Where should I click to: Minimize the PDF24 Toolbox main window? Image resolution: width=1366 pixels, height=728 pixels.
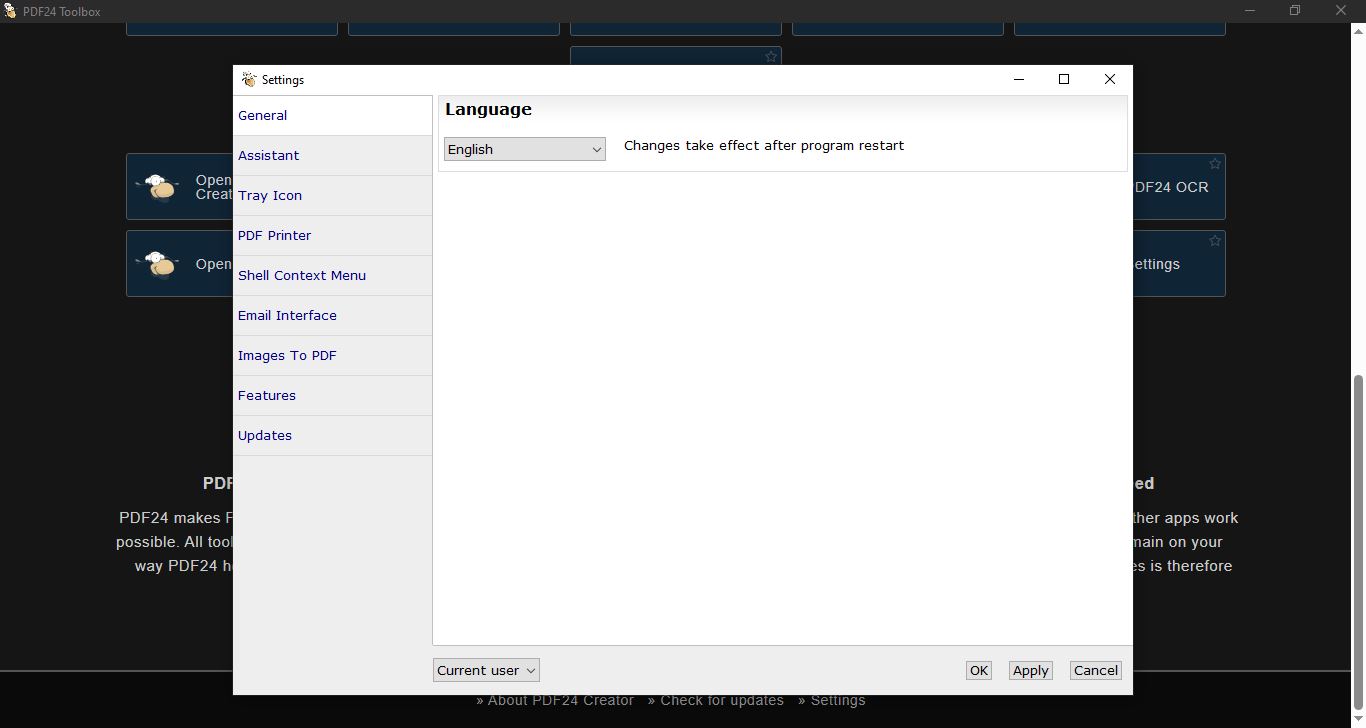pos(1250,11)
